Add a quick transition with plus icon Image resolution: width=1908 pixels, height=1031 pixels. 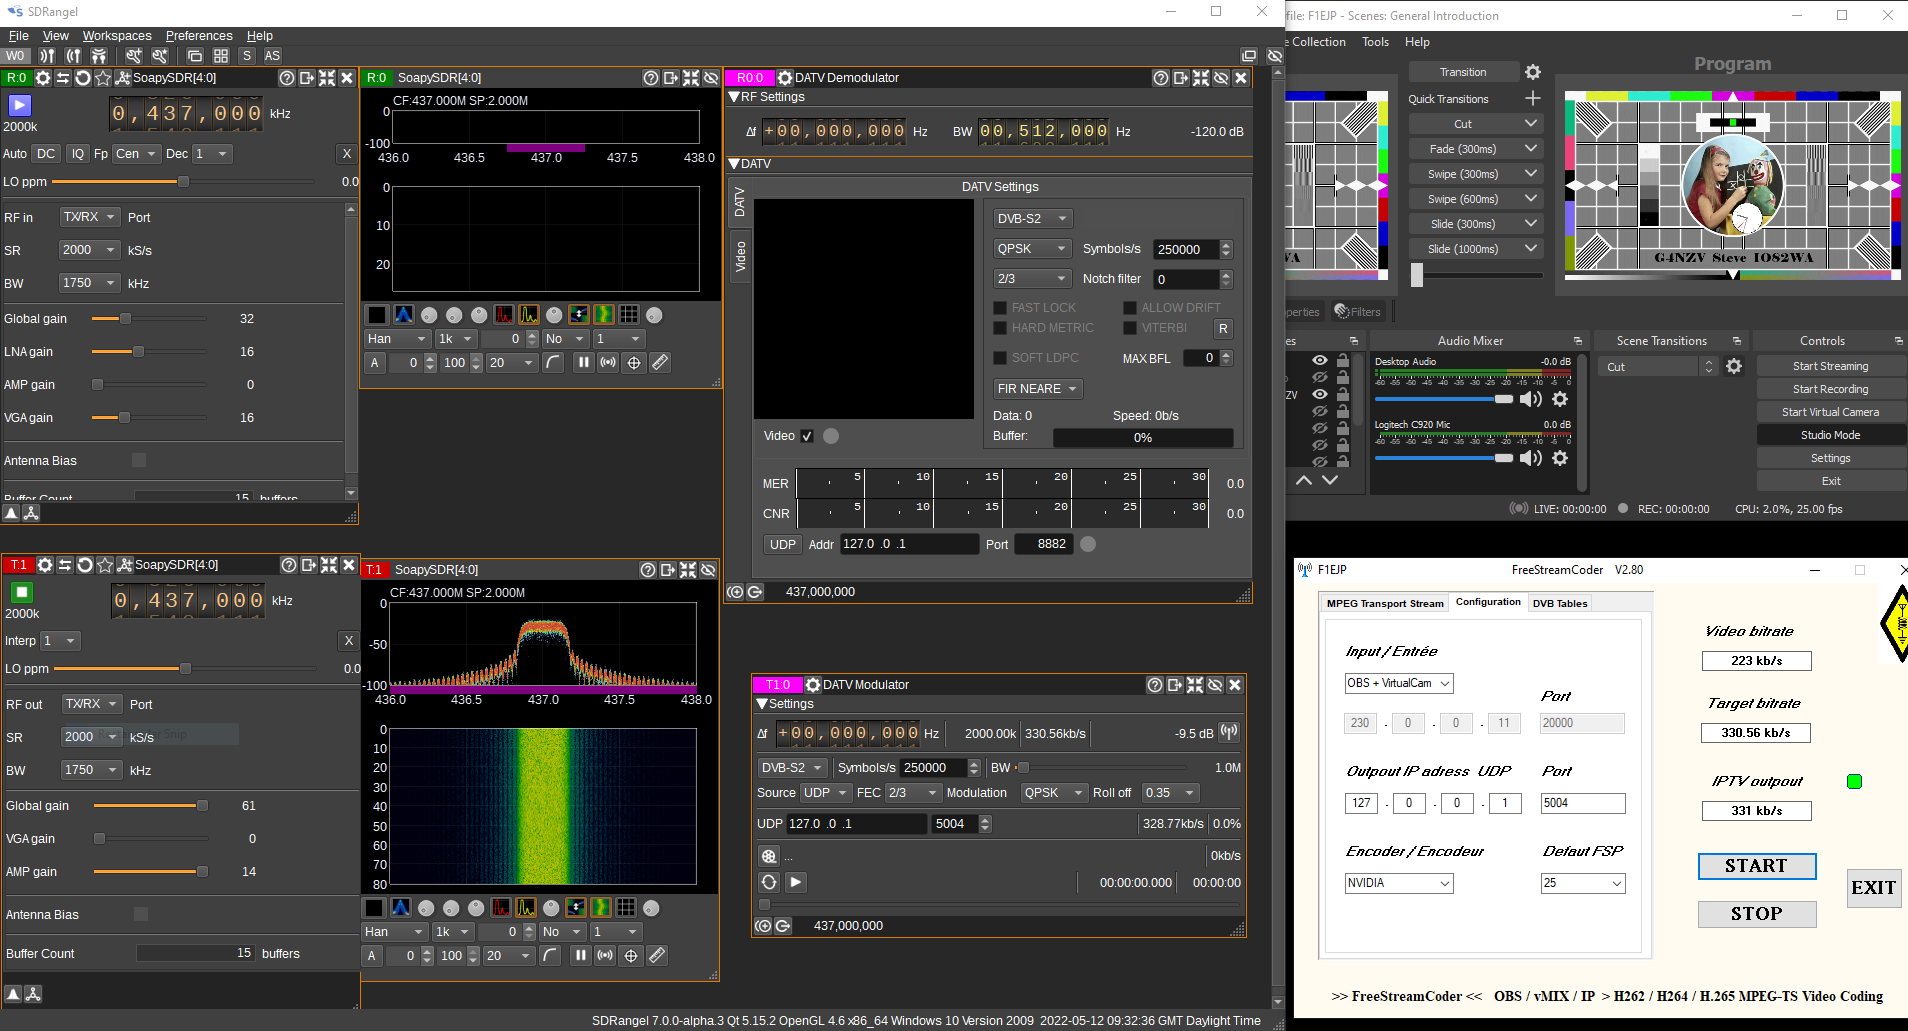click(x=1533, y=98)
